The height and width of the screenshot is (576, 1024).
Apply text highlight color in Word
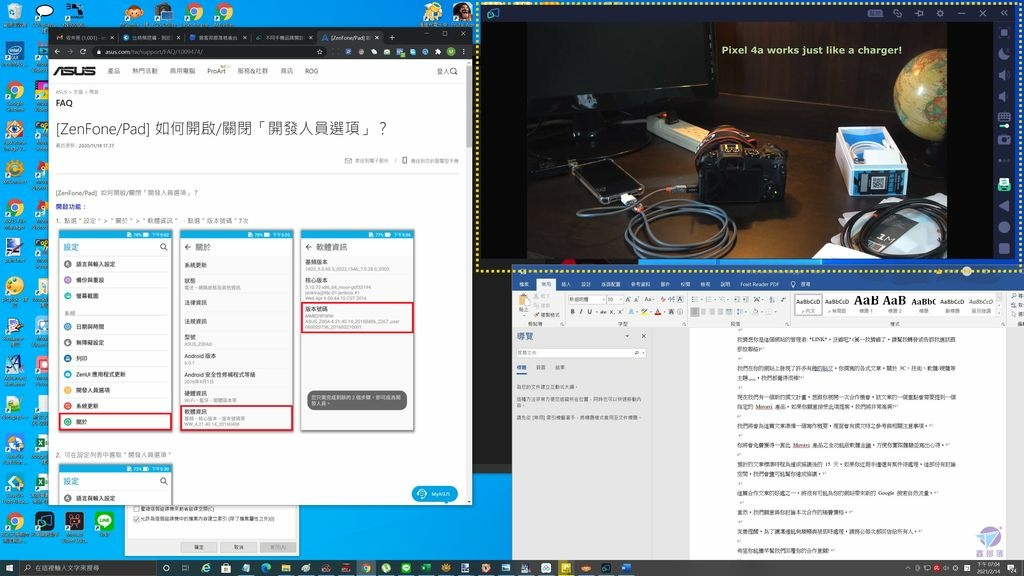[x=643, y=312]
